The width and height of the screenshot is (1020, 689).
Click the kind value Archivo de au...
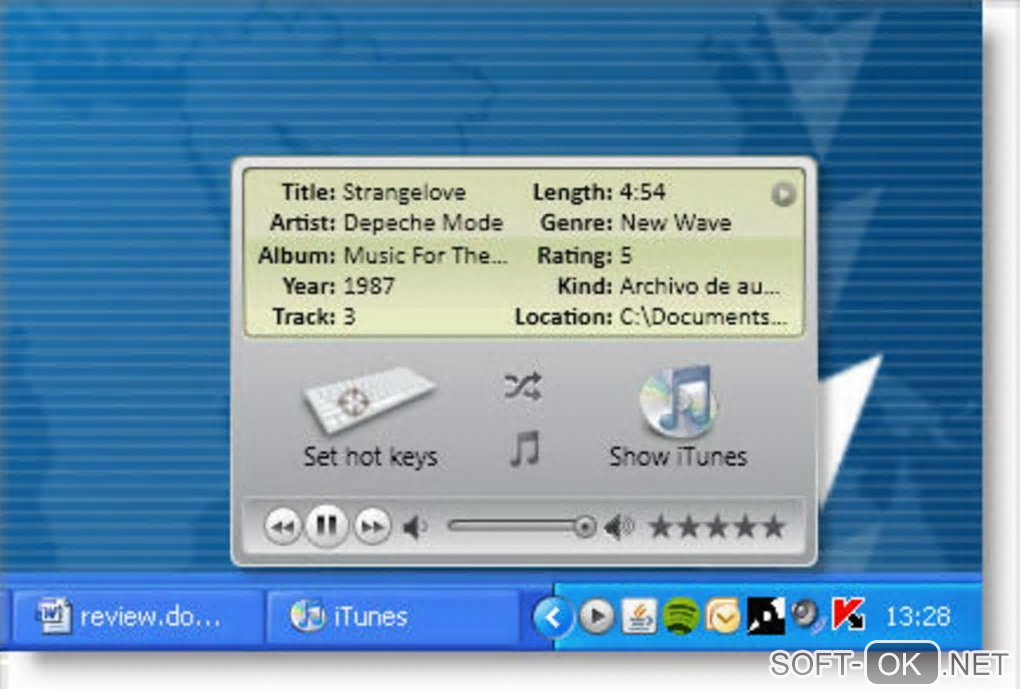click(700, 286)
